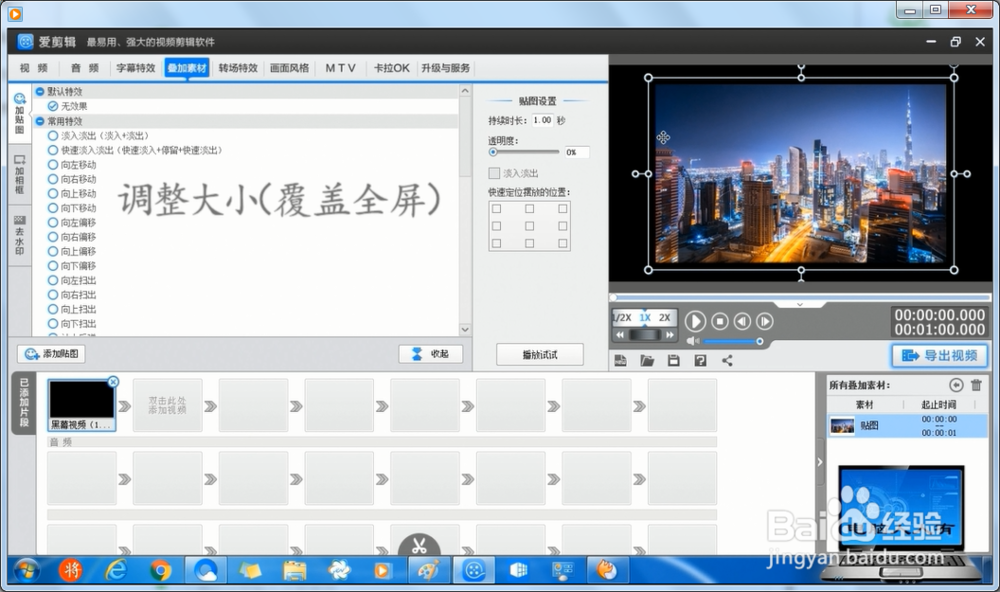Delete overlay material with trash icon
1000x592 pixels.
click(976, 385)
